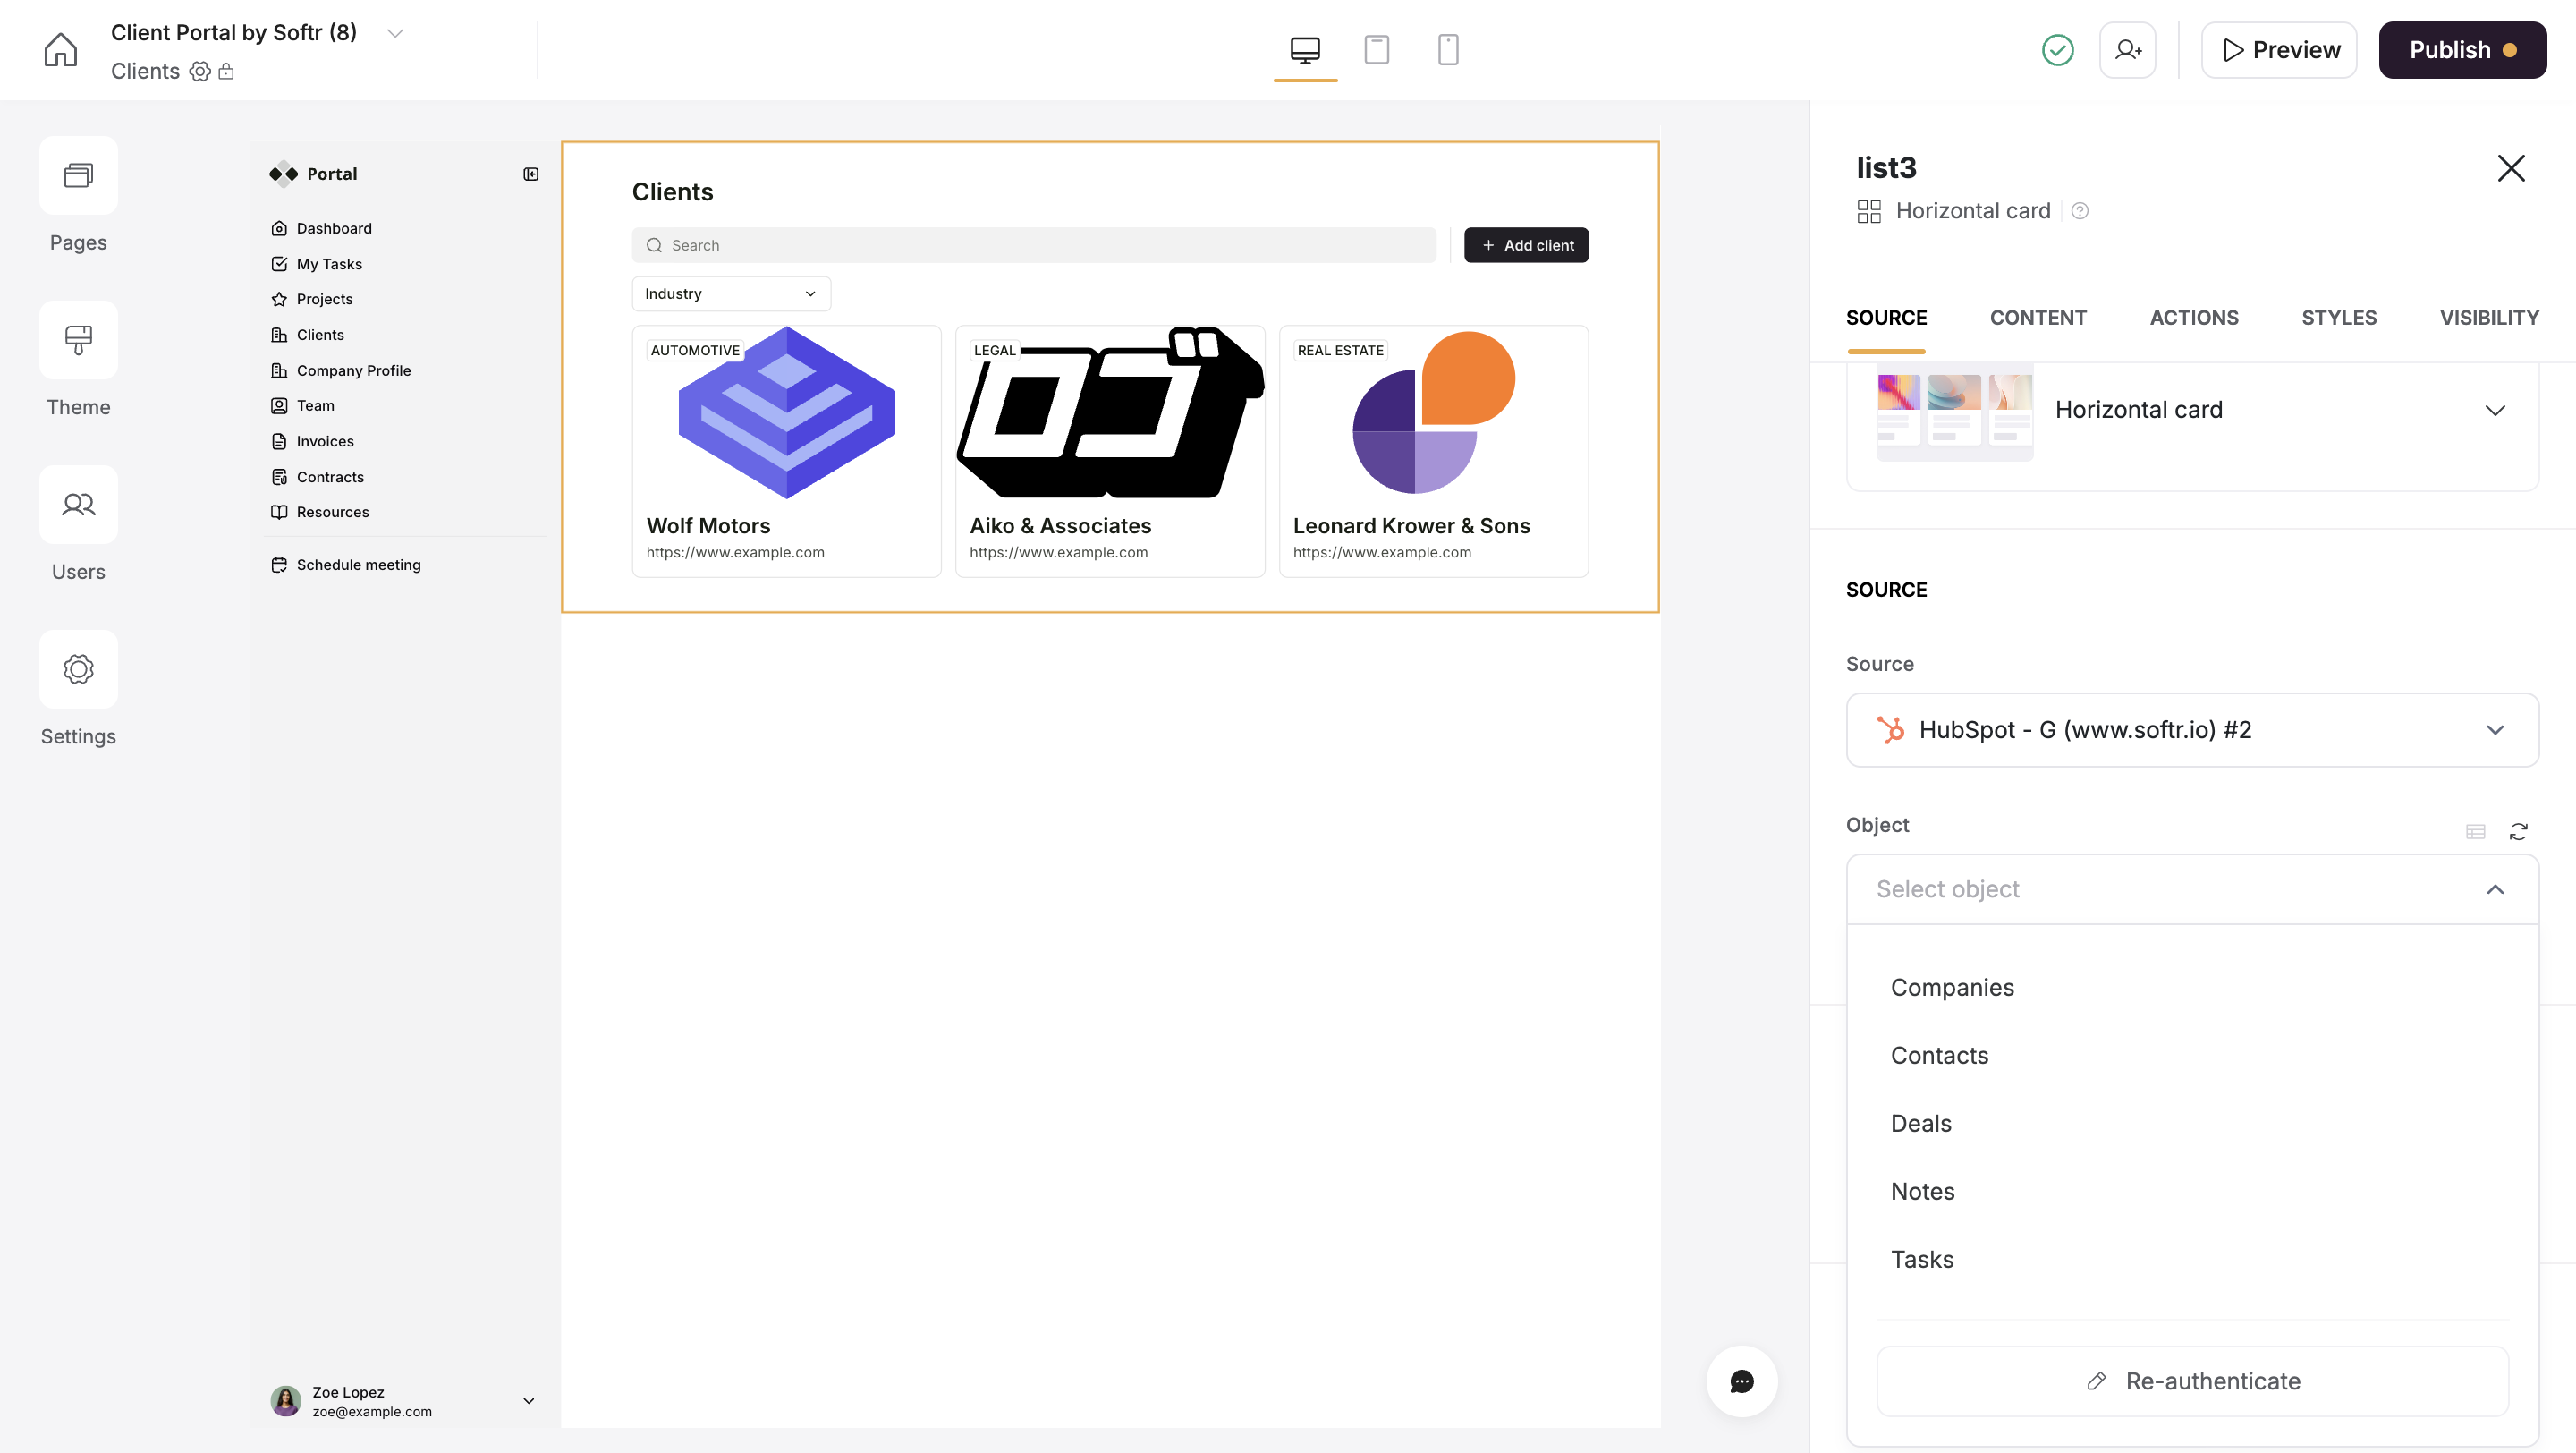Toggle the page lock icon beside Clients

point(226,71)
